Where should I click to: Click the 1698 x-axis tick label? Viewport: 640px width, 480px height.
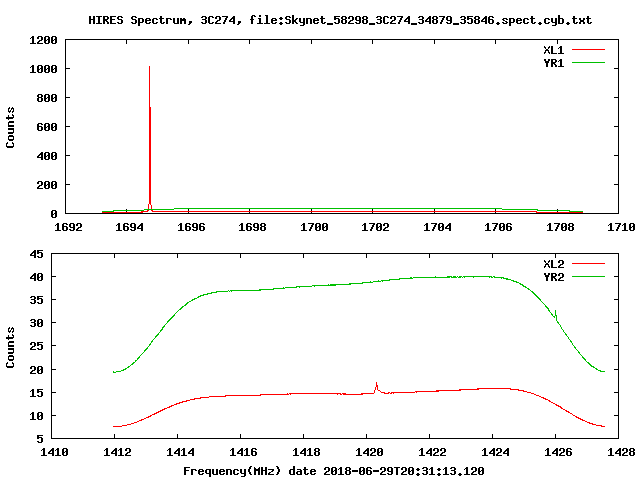click(x=252, y=227)
